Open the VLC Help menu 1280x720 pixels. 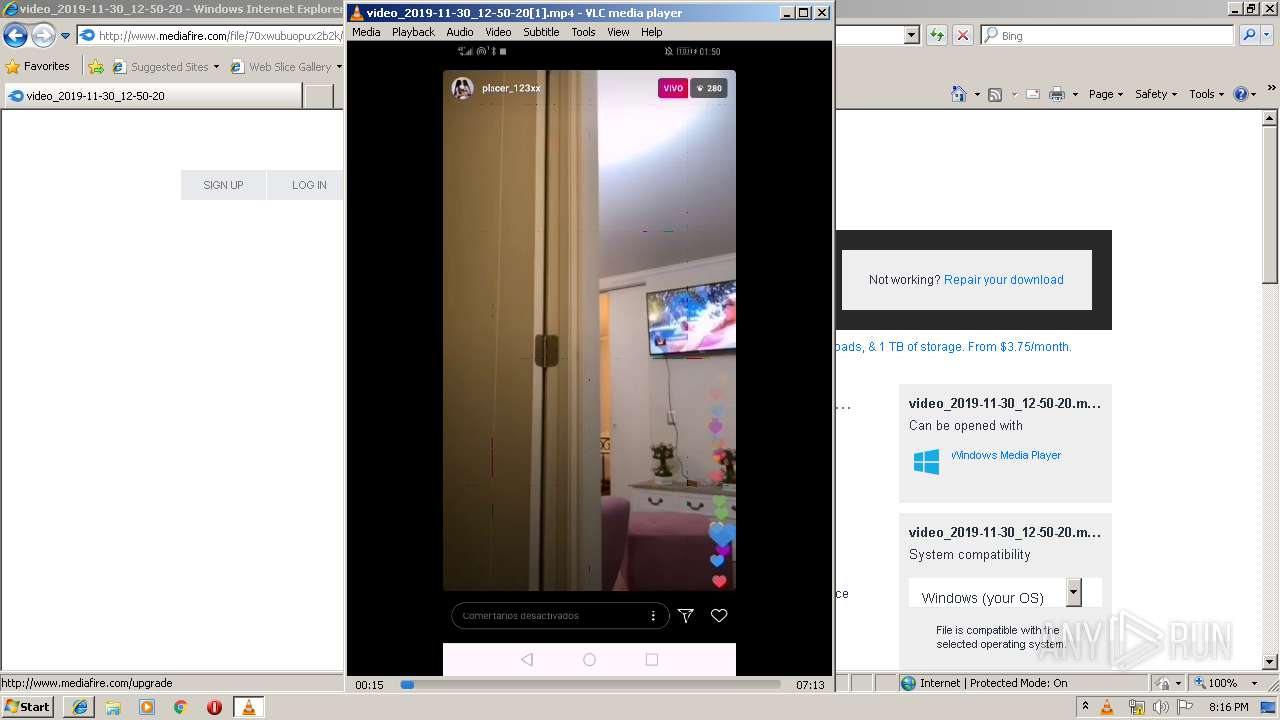(x=652, y=32)
